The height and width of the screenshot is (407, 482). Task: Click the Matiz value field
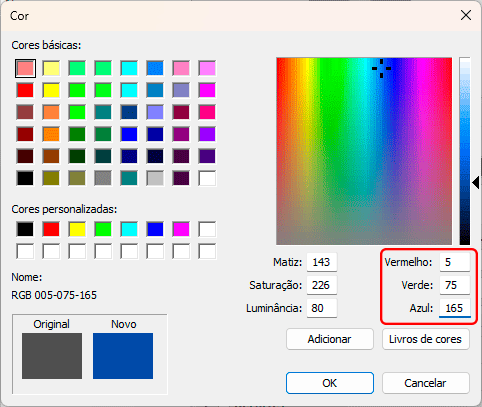322,262
